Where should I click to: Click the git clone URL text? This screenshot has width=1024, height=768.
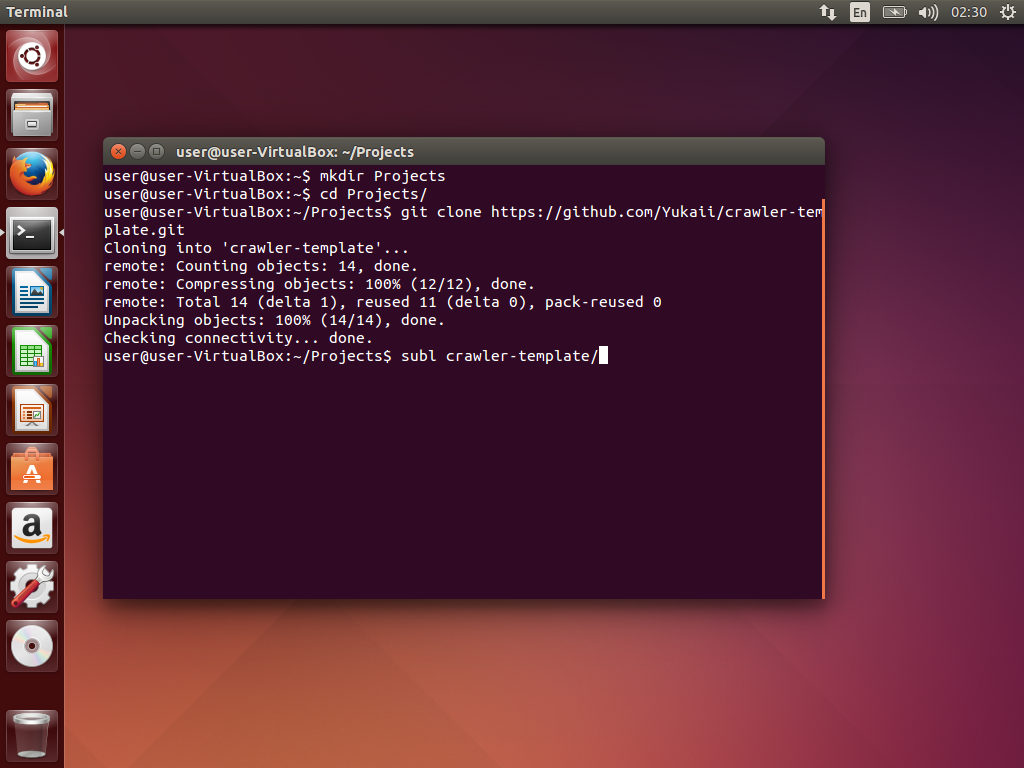click(656, 212)
